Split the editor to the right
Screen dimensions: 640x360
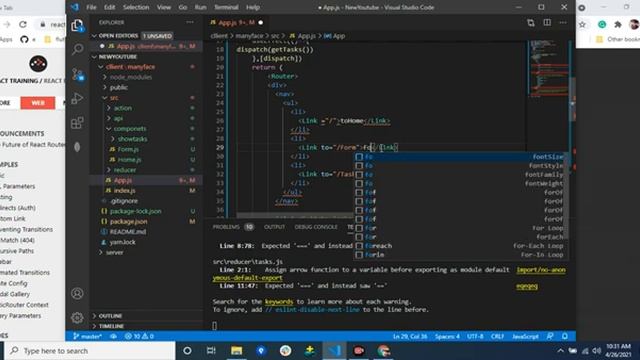[547, 22]
